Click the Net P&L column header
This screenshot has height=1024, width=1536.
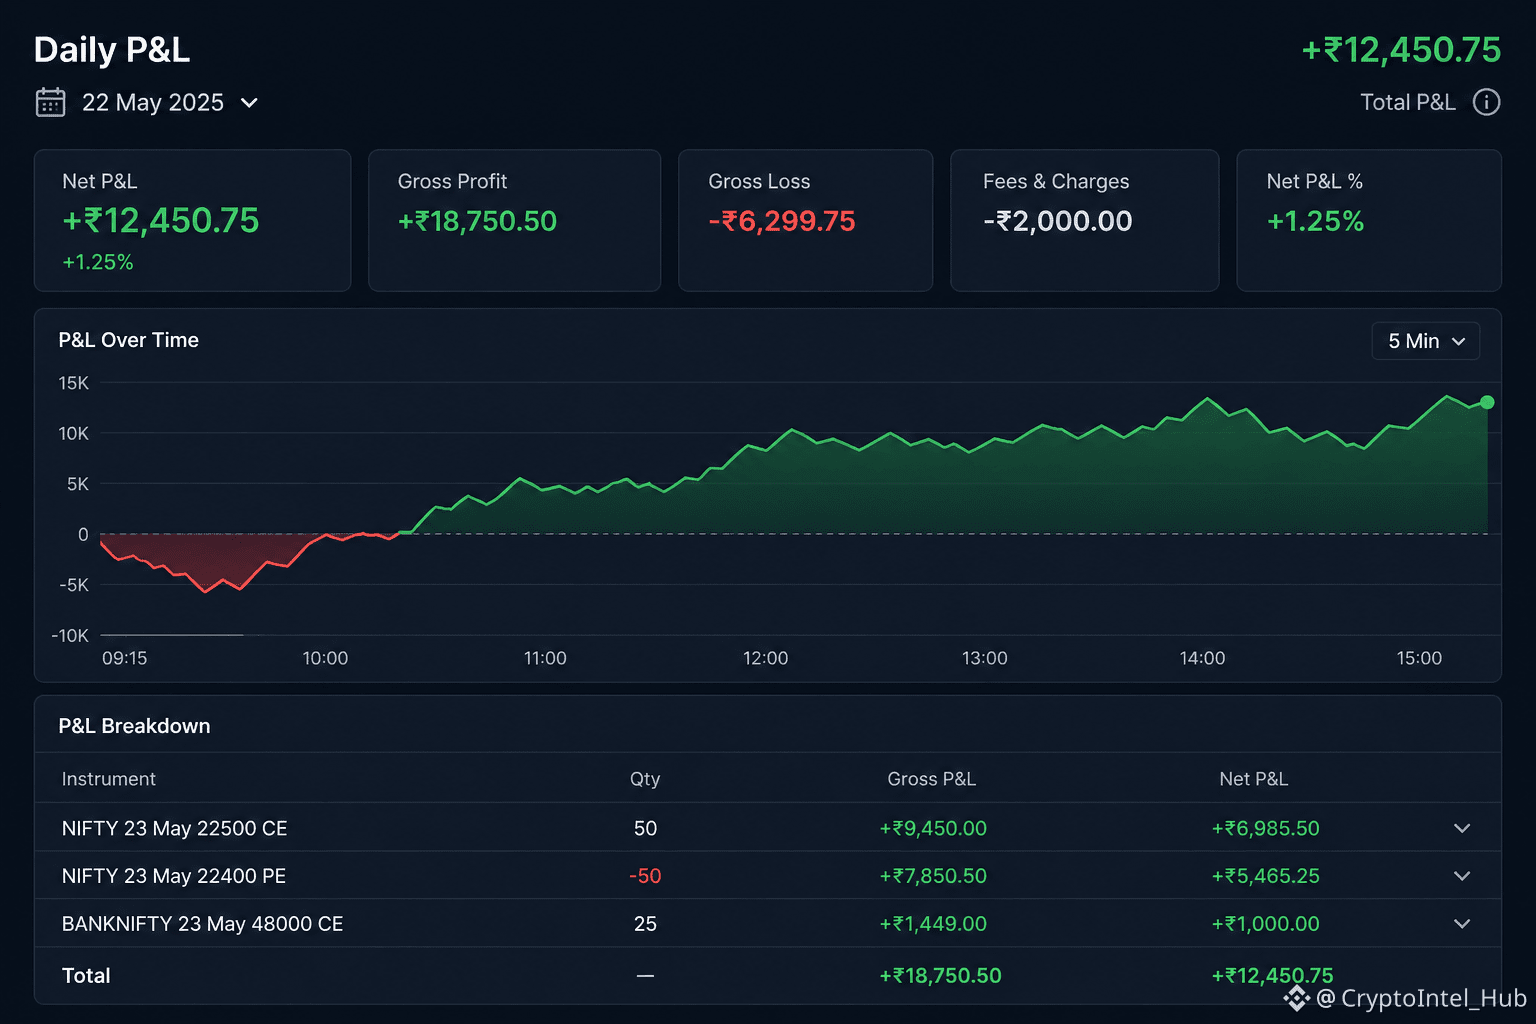(1253, 779)
